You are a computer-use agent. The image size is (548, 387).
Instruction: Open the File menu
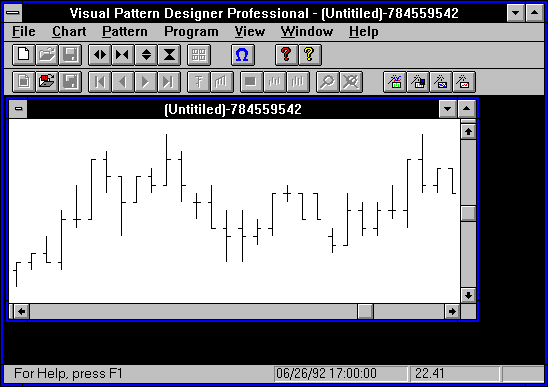[x=23, y=32]
